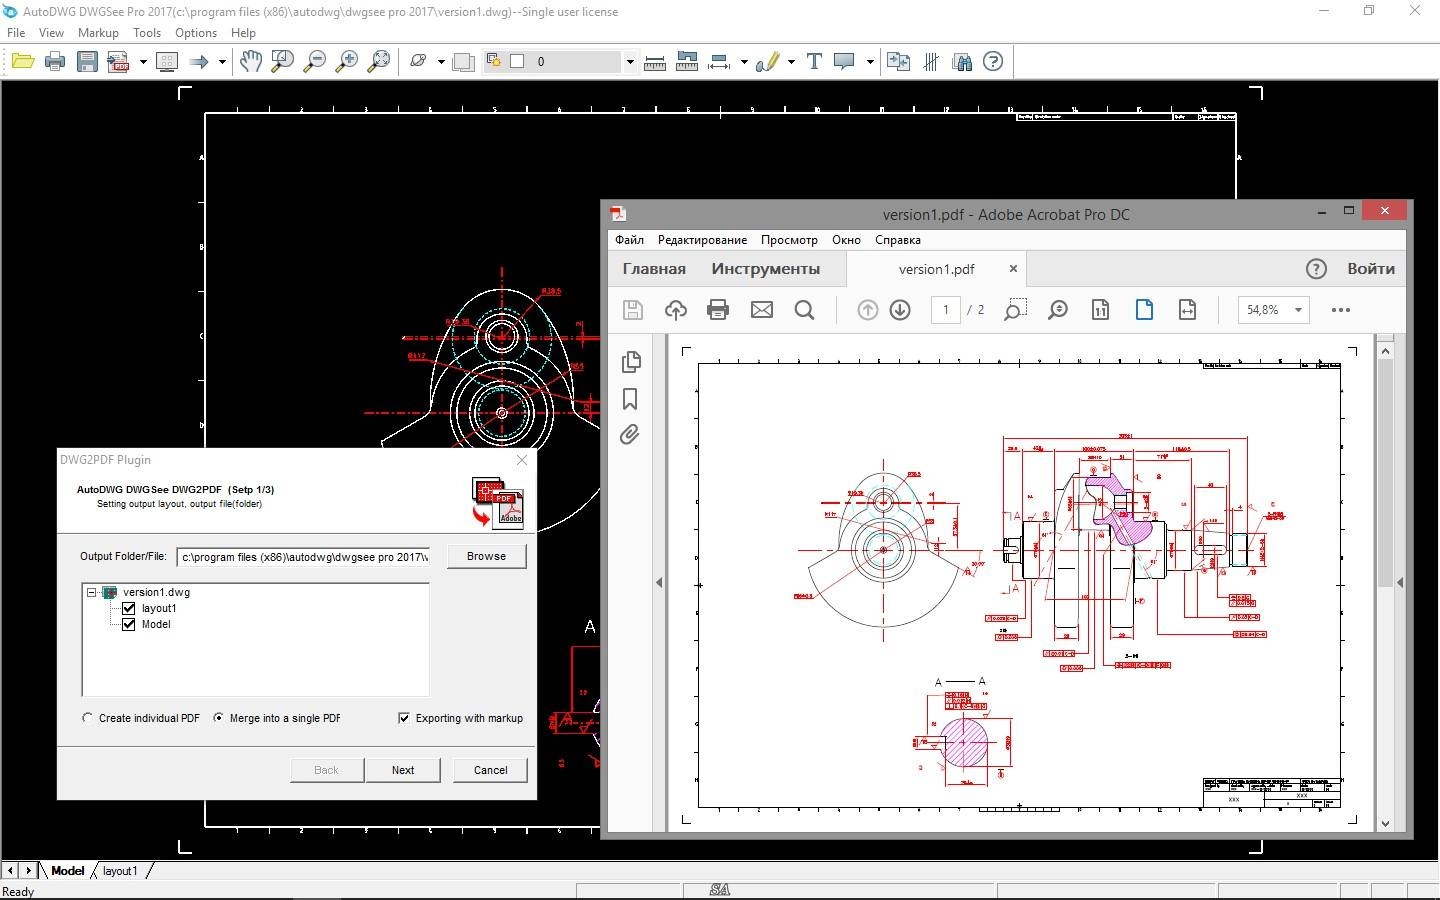
Task: Toggle the layer checkbox next to 0
Action: tap(517, 61)
